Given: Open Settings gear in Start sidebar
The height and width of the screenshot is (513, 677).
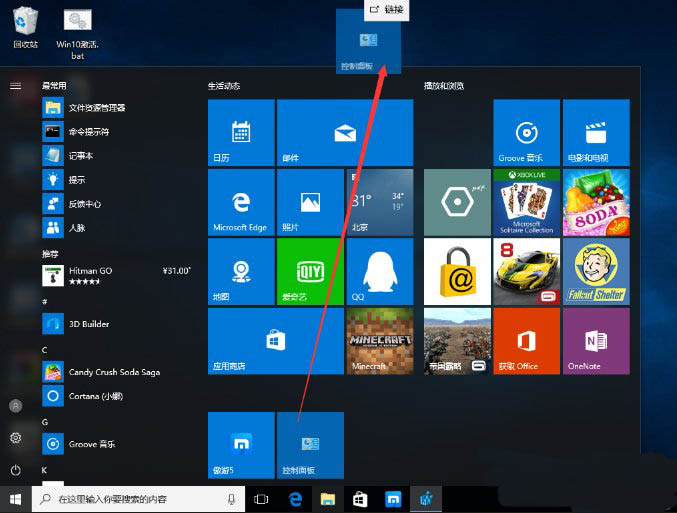Looking at the screenshot, I should pos(15,438).
